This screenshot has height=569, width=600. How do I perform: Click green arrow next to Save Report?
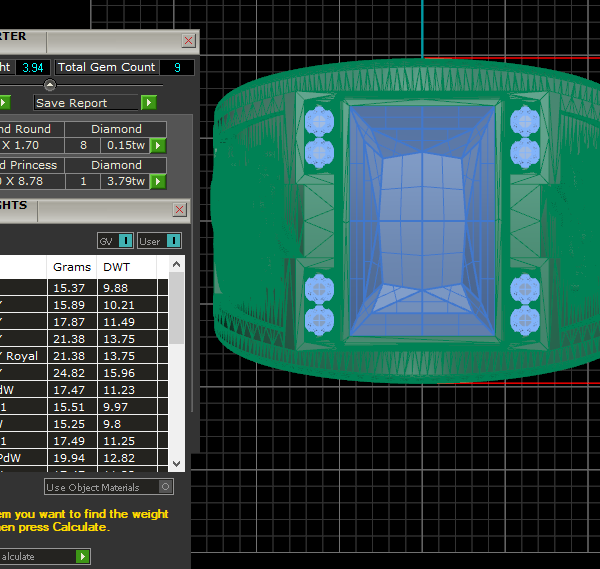[x=149, y=102]
